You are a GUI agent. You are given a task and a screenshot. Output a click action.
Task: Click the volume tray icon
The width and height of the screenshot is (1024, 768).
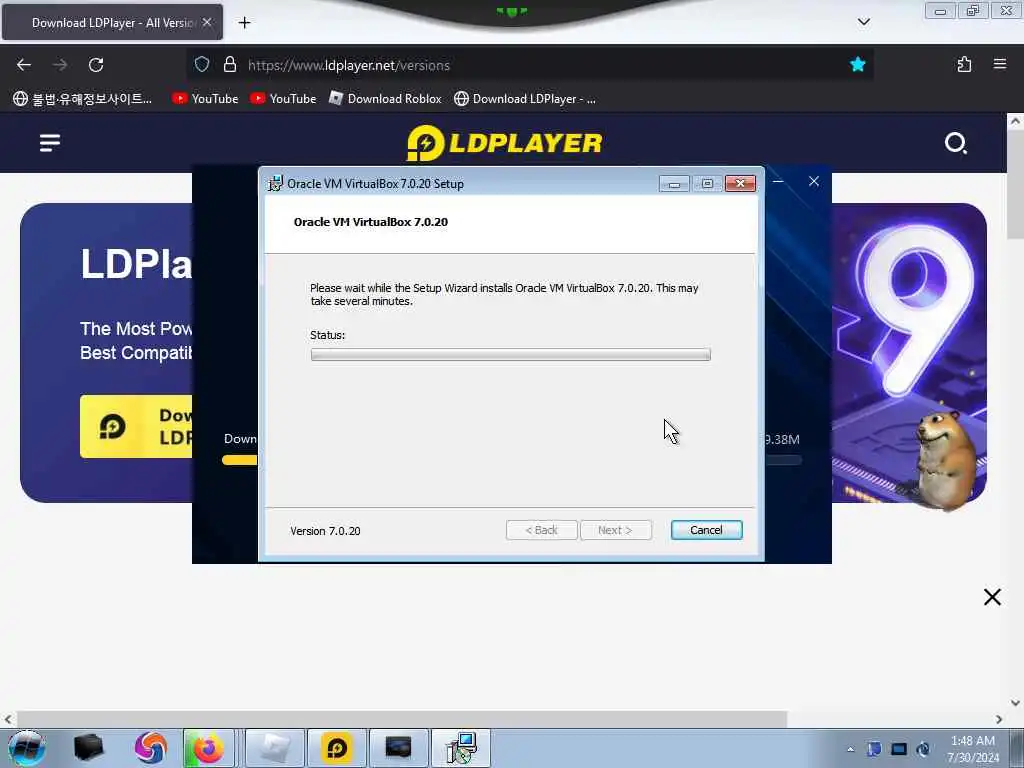[923, 749]
